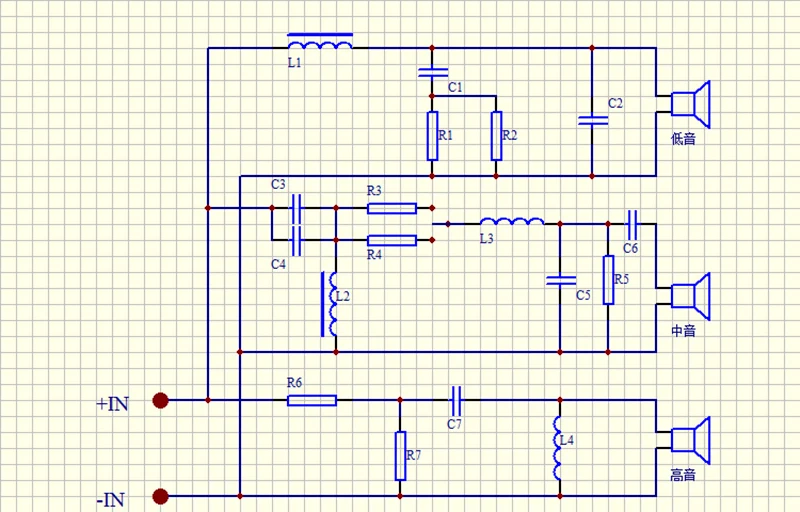Click the "R3" designator text
This screenshot has height=512, width=800.
(x=374, y=191)
